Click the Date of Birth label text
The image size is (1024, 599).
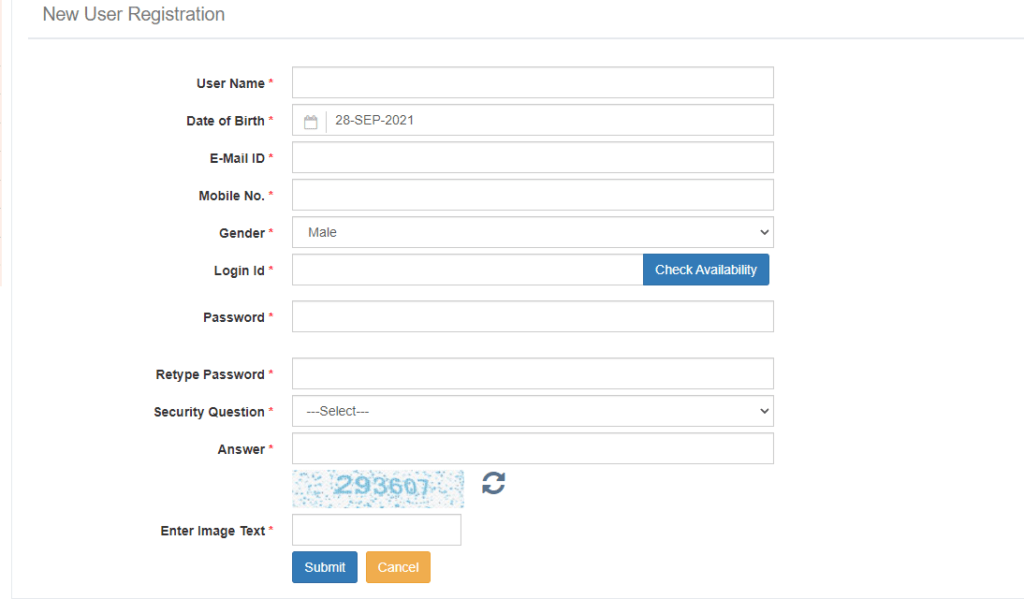(225, 121)
